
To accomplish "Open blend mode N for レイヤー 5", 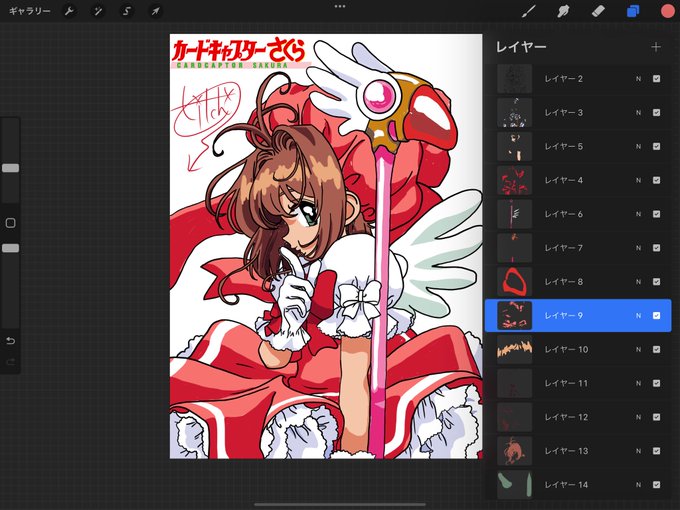I will pyautogui.click(x=638, y=146).
